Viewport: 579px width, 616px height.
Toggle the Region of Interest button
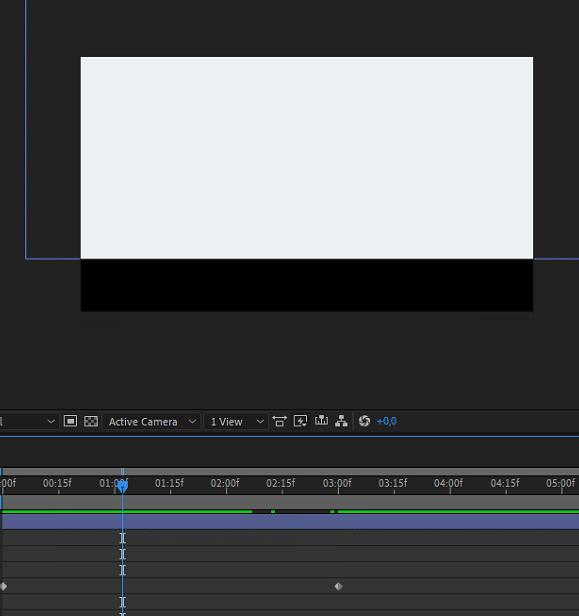coord(70,421)
